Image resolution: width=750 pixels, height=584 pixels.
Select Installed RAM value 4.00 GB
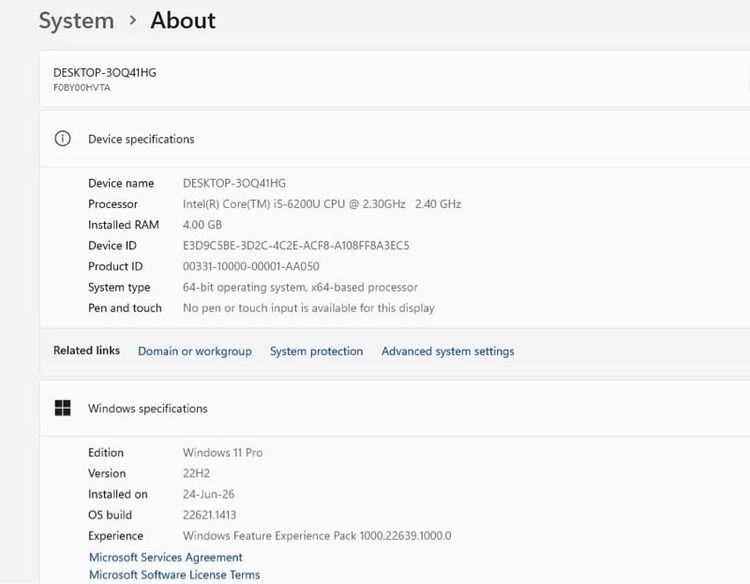click(202, 225)
